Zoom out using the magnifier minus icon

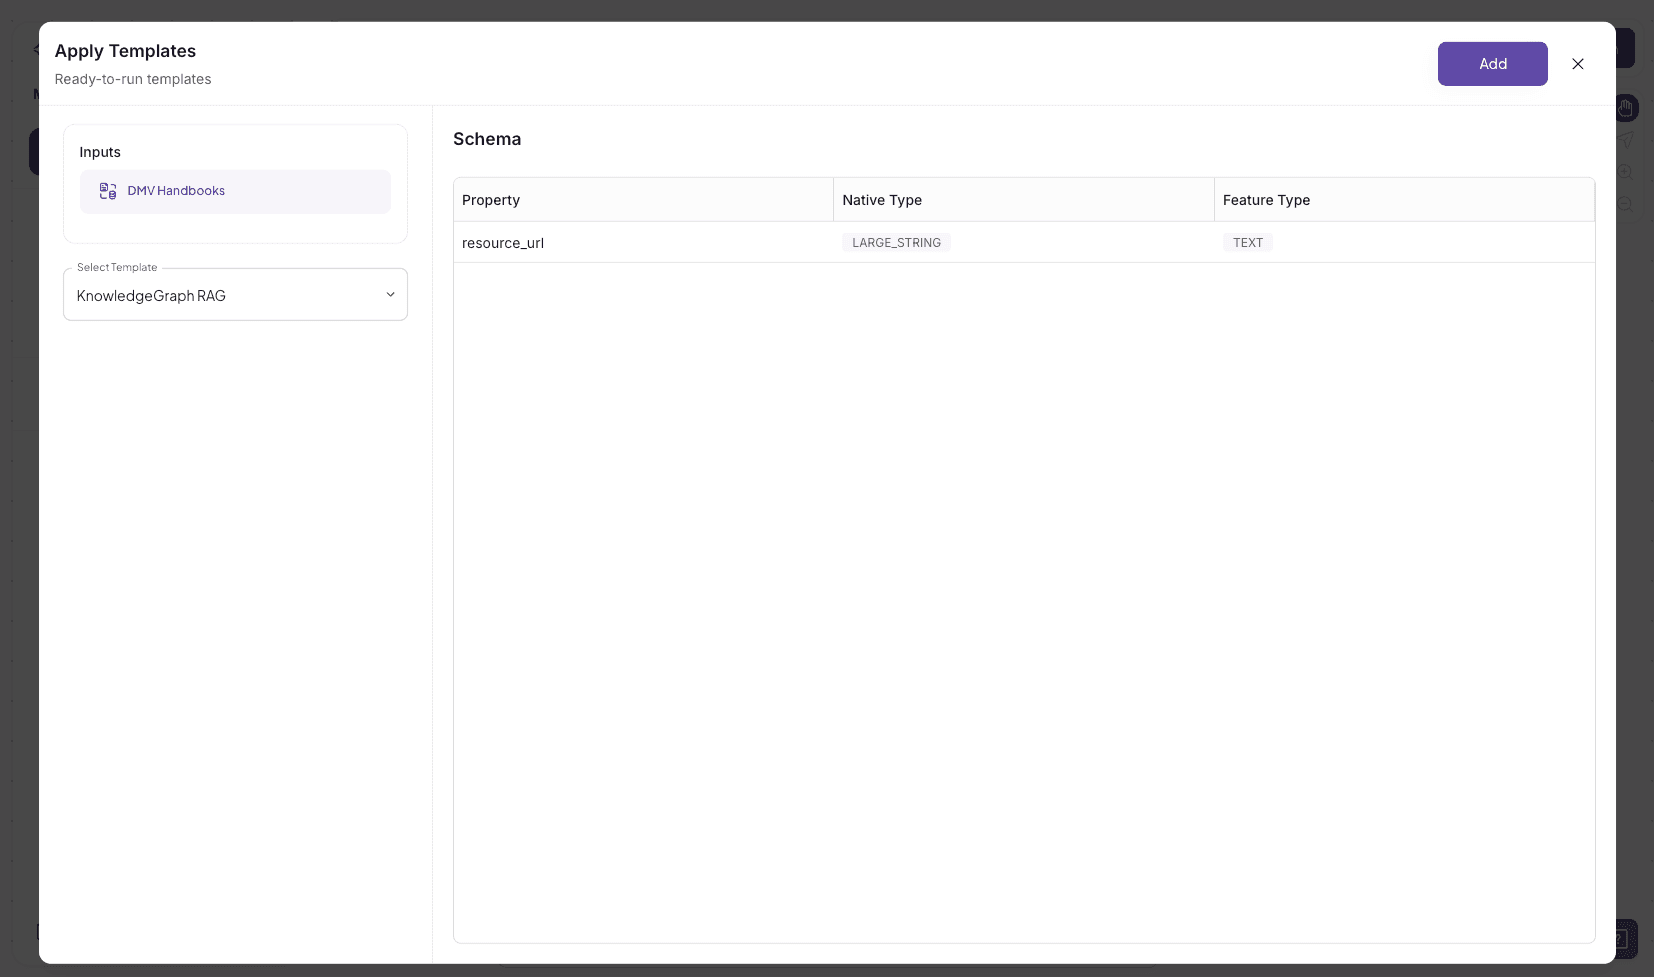tap(1625, 205)
